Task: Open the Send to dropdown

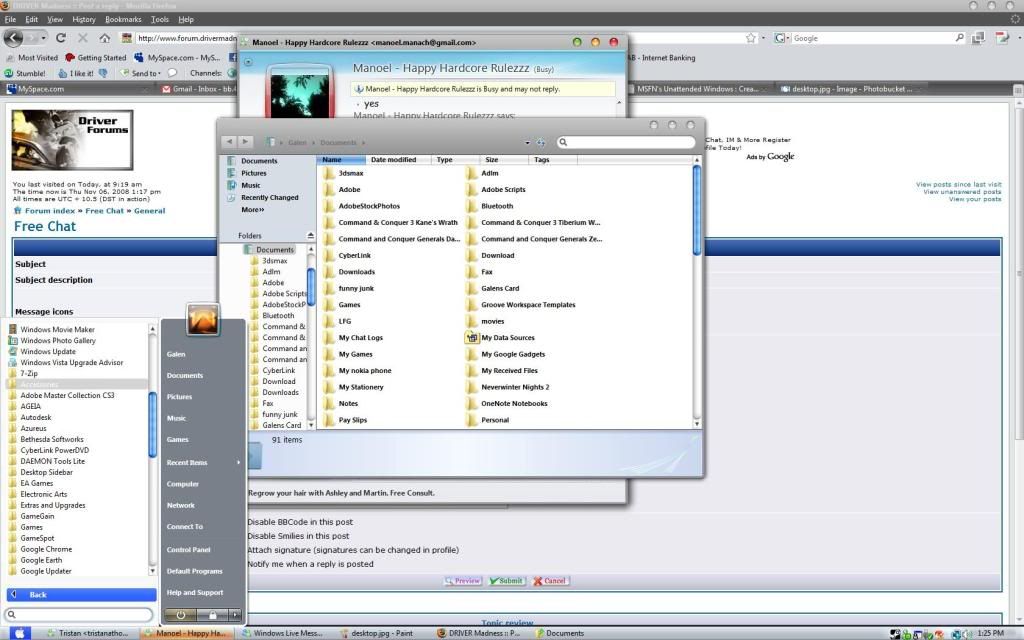Action: pos(140,73)
